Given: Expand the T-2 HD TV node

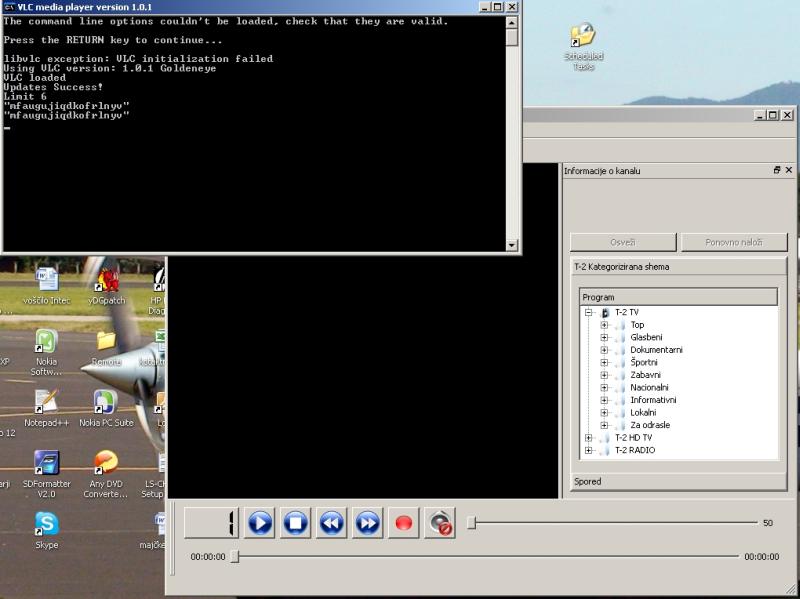Looking at the screenshot, I should (x=589, y=438).
